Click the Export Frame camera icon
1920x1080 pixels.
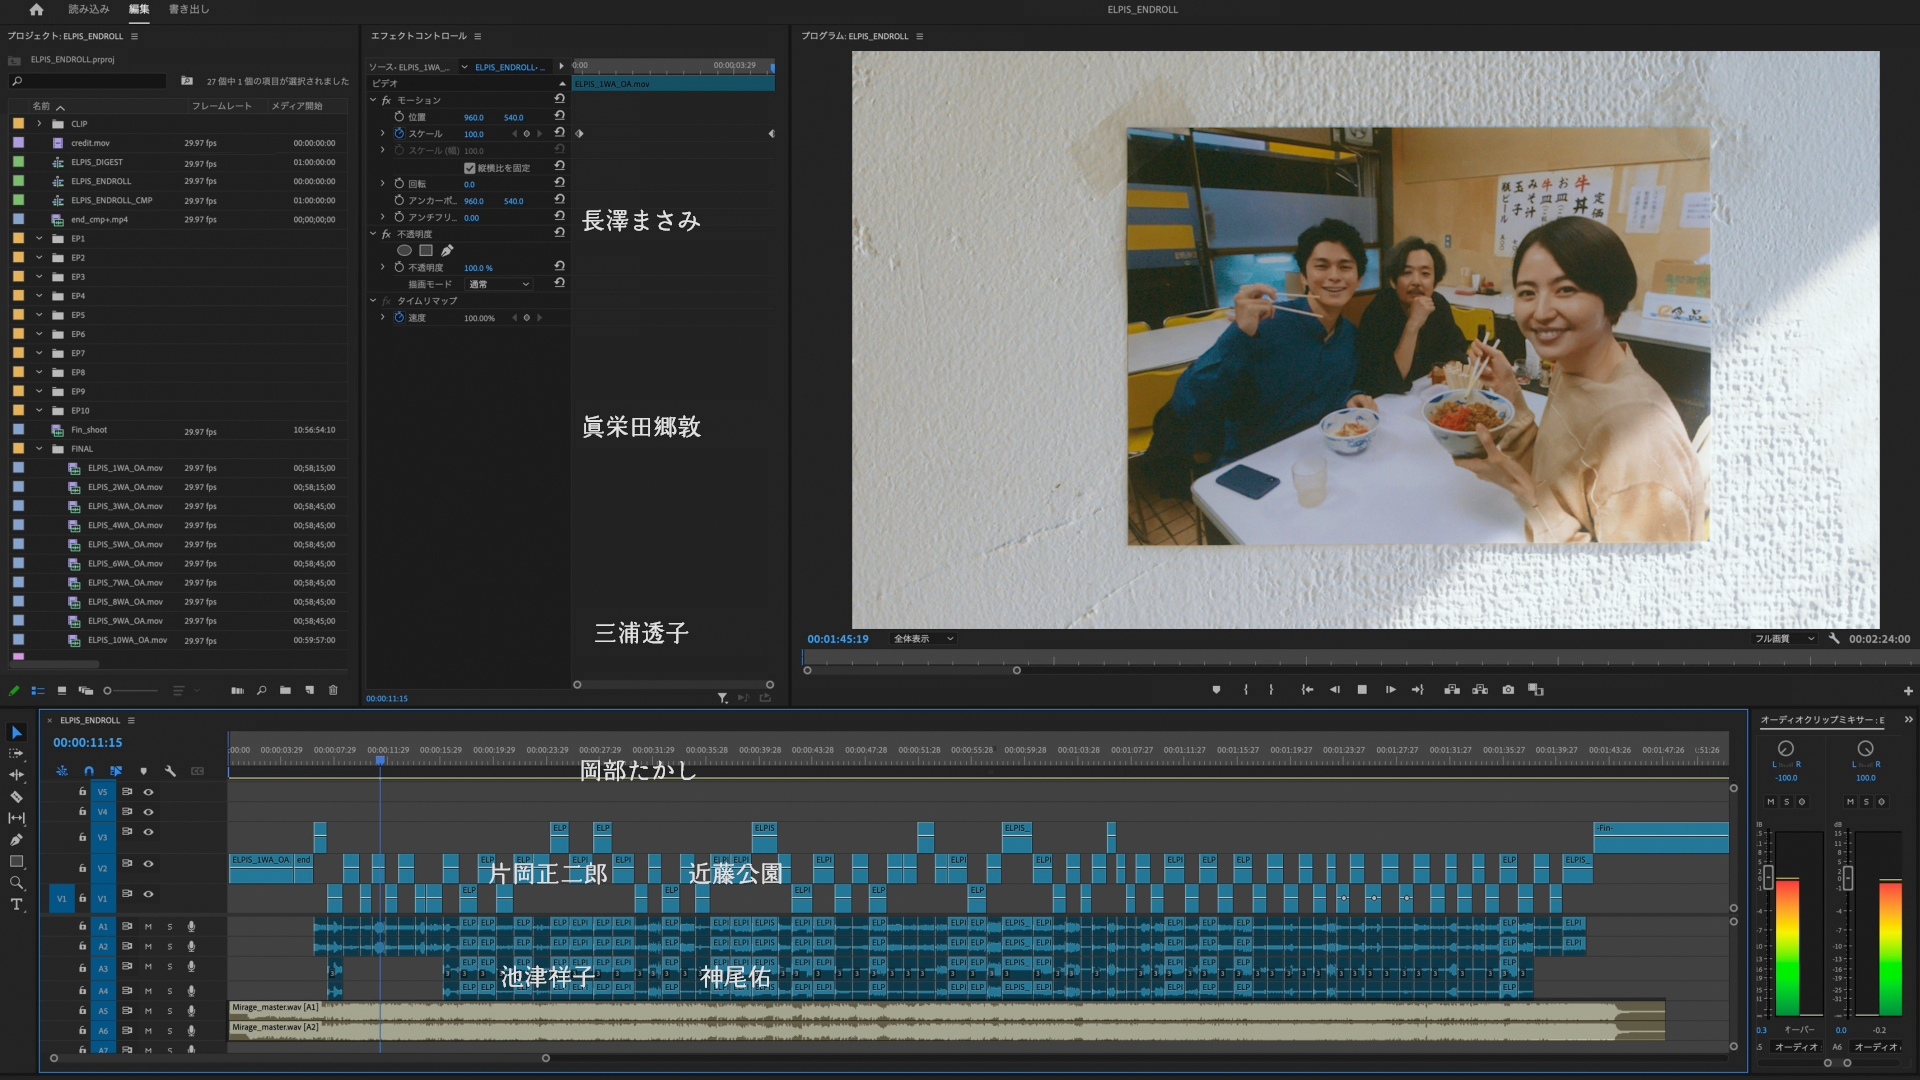point(1508,690)
